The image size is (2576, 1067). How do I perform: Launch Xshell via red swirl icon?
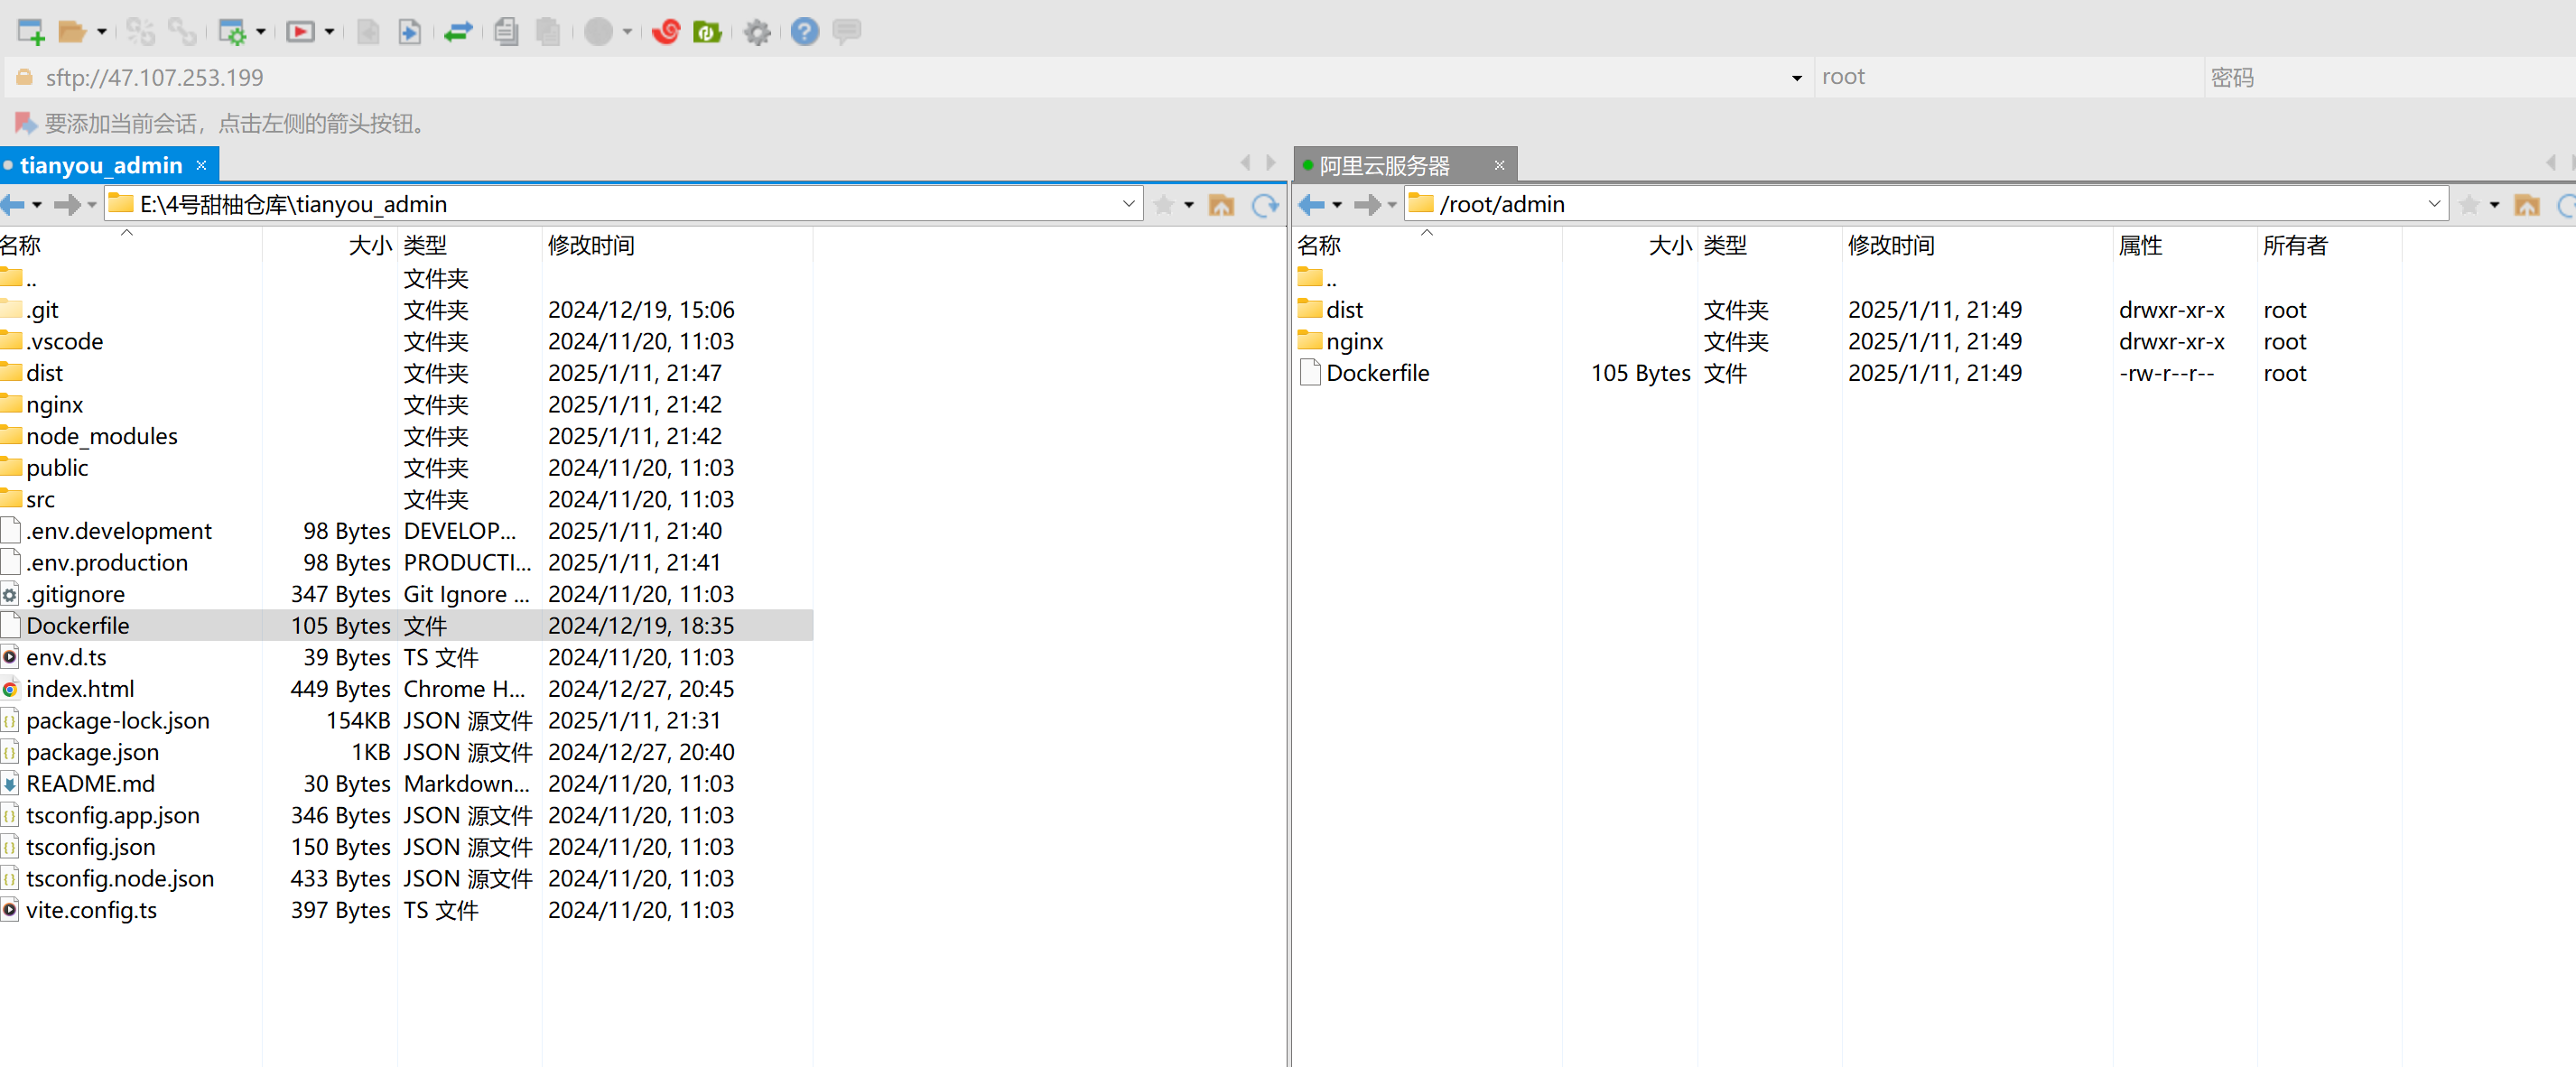pyautogui.click(x=666, y=32)
